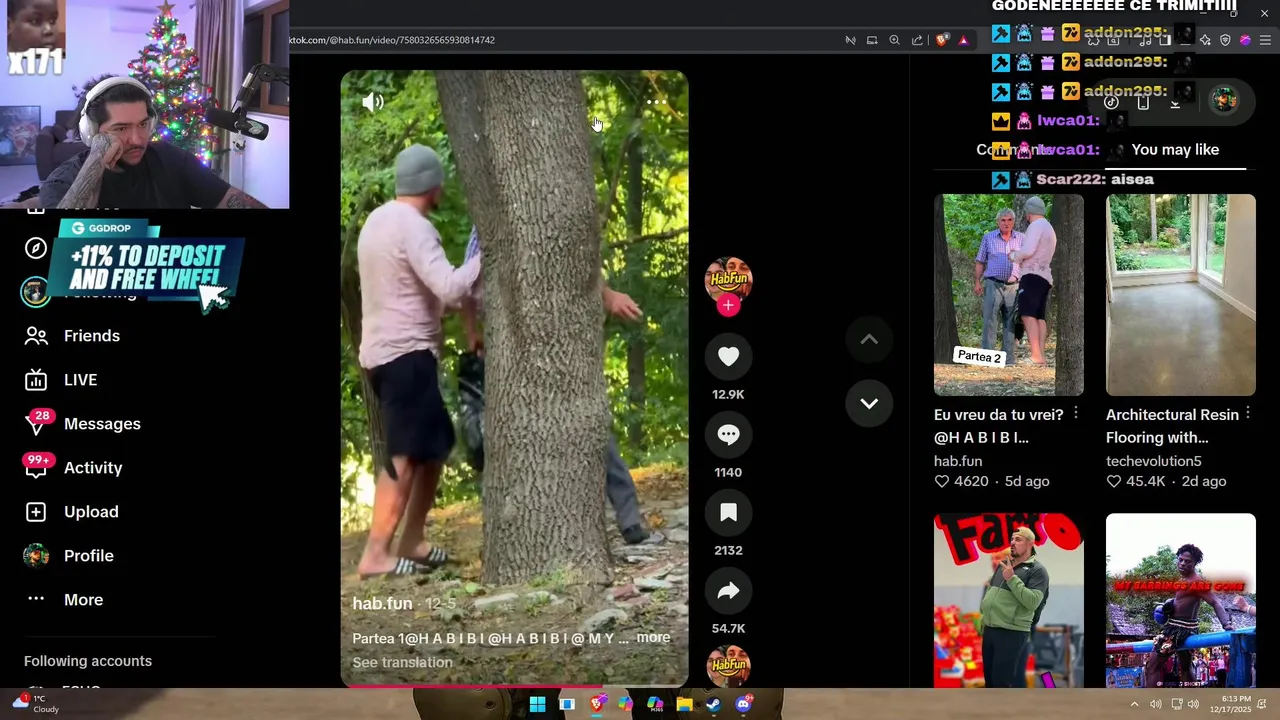
Task: Open the TikTok profile avatar at top right
Action: point(1224,99)
